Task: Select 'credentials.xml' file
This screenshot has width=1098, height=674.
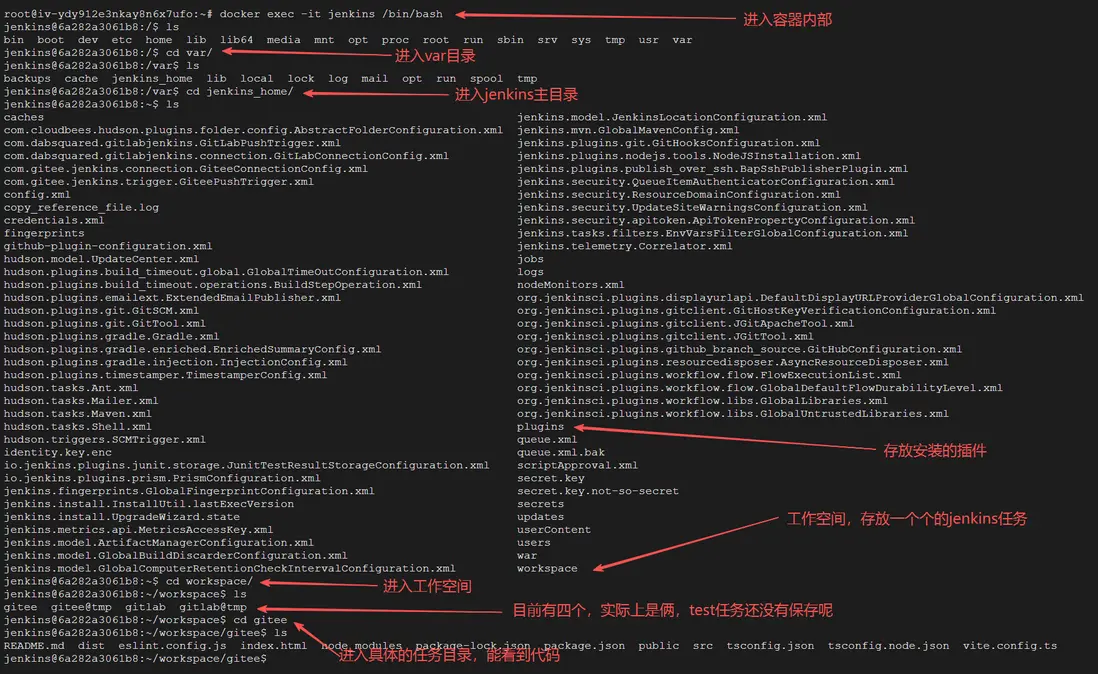Action: pyautogui.click(x=54, y=220)
